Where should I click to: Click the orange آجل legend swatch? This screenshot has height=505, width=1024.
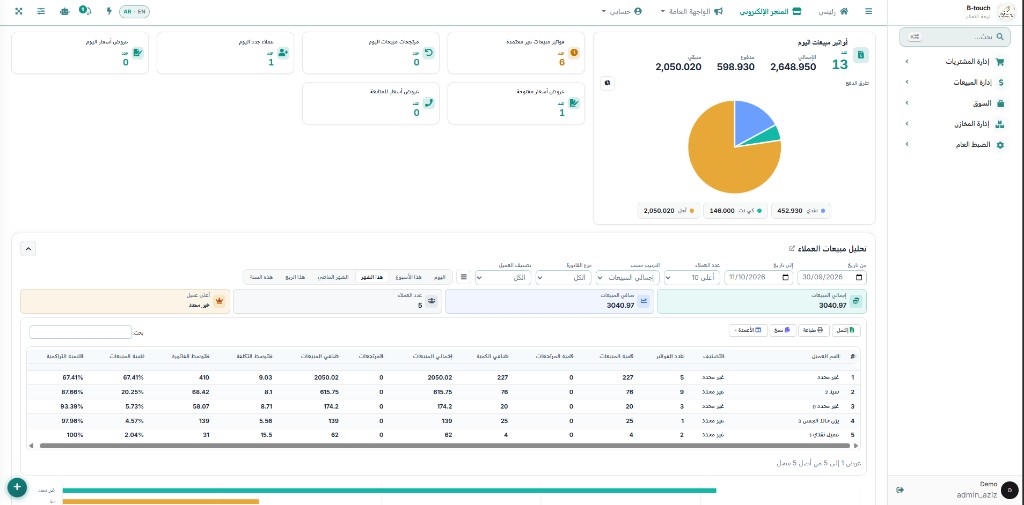(692, 211)
